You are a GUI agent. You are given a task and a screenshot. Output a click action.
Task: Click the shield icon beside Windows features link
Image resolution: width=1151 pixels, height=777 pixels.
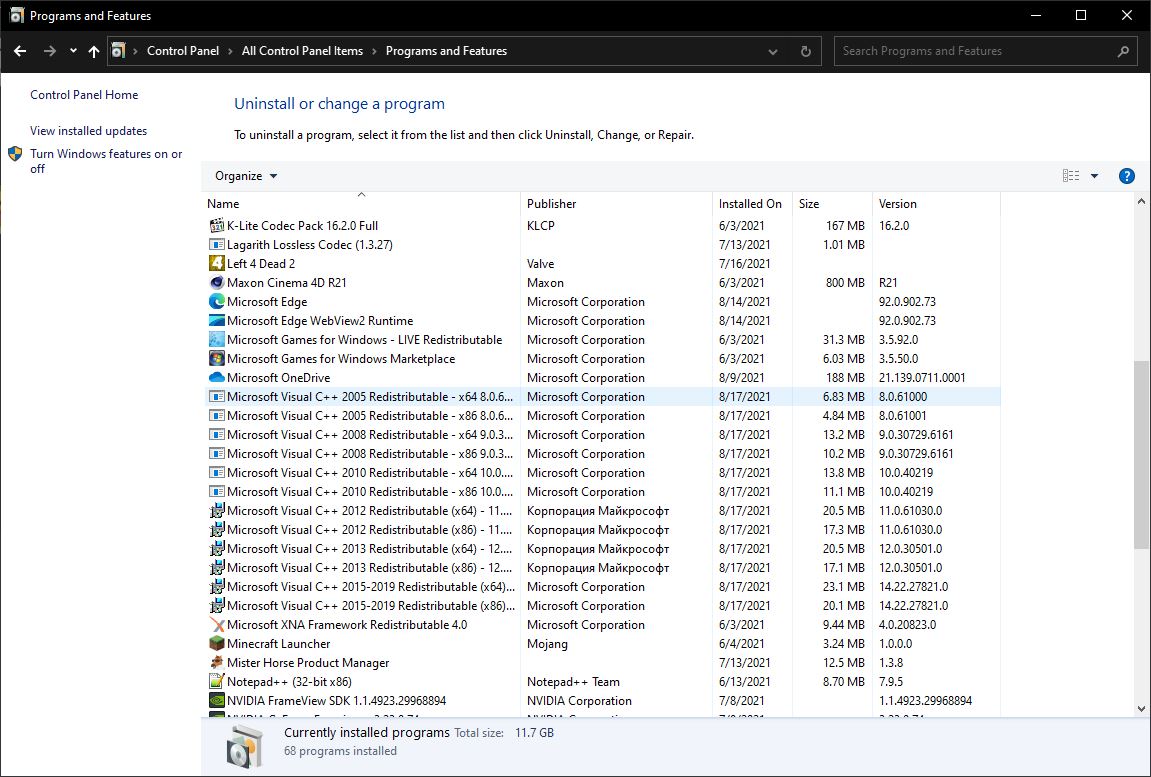pyautogui.click(x=14, y=154)
